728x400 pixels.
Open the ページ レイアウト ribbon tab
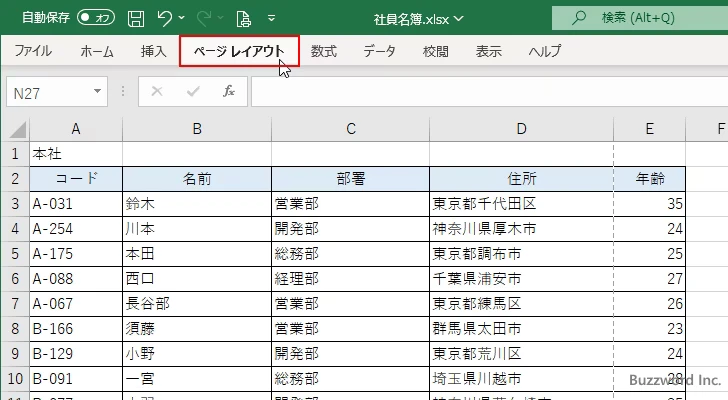[239, 51]
